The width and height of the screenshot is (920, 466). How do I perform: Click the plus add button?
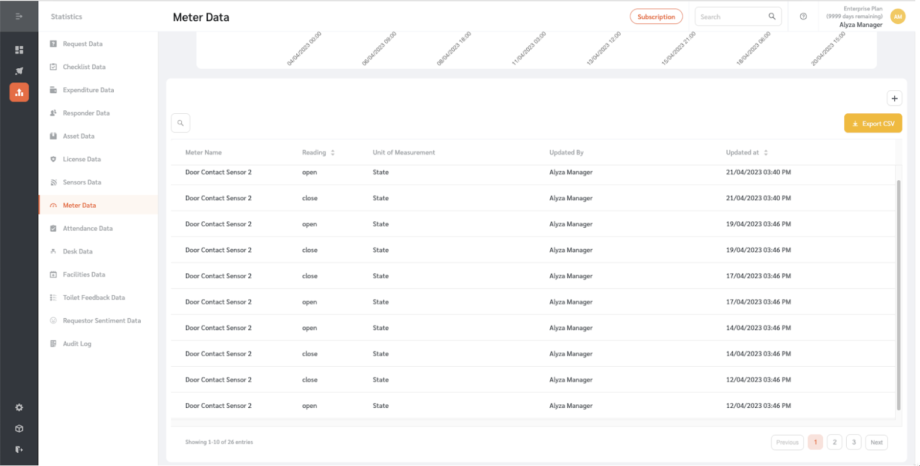click(x=894, y=99)
